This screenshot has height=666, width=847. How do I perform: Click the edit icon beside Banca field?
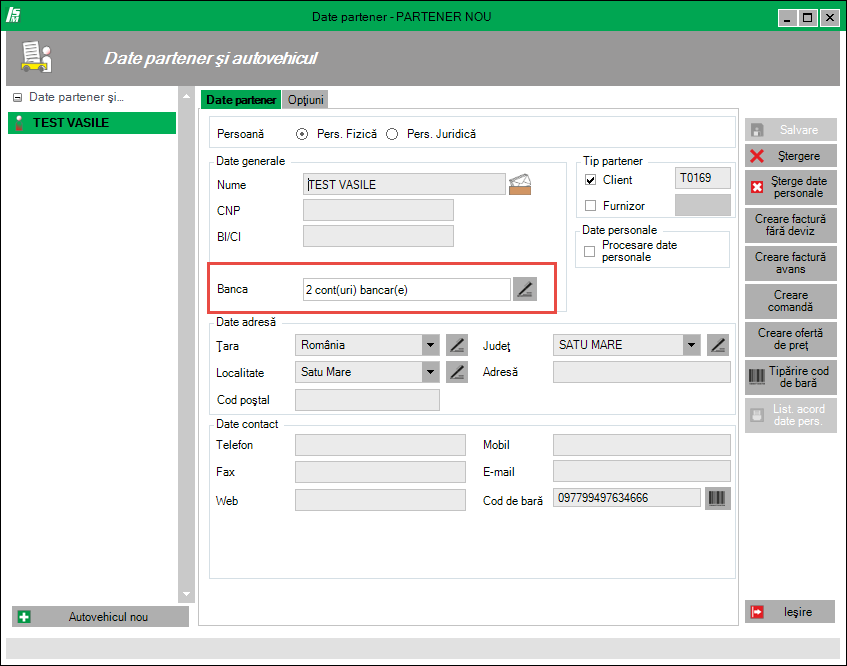525,289
